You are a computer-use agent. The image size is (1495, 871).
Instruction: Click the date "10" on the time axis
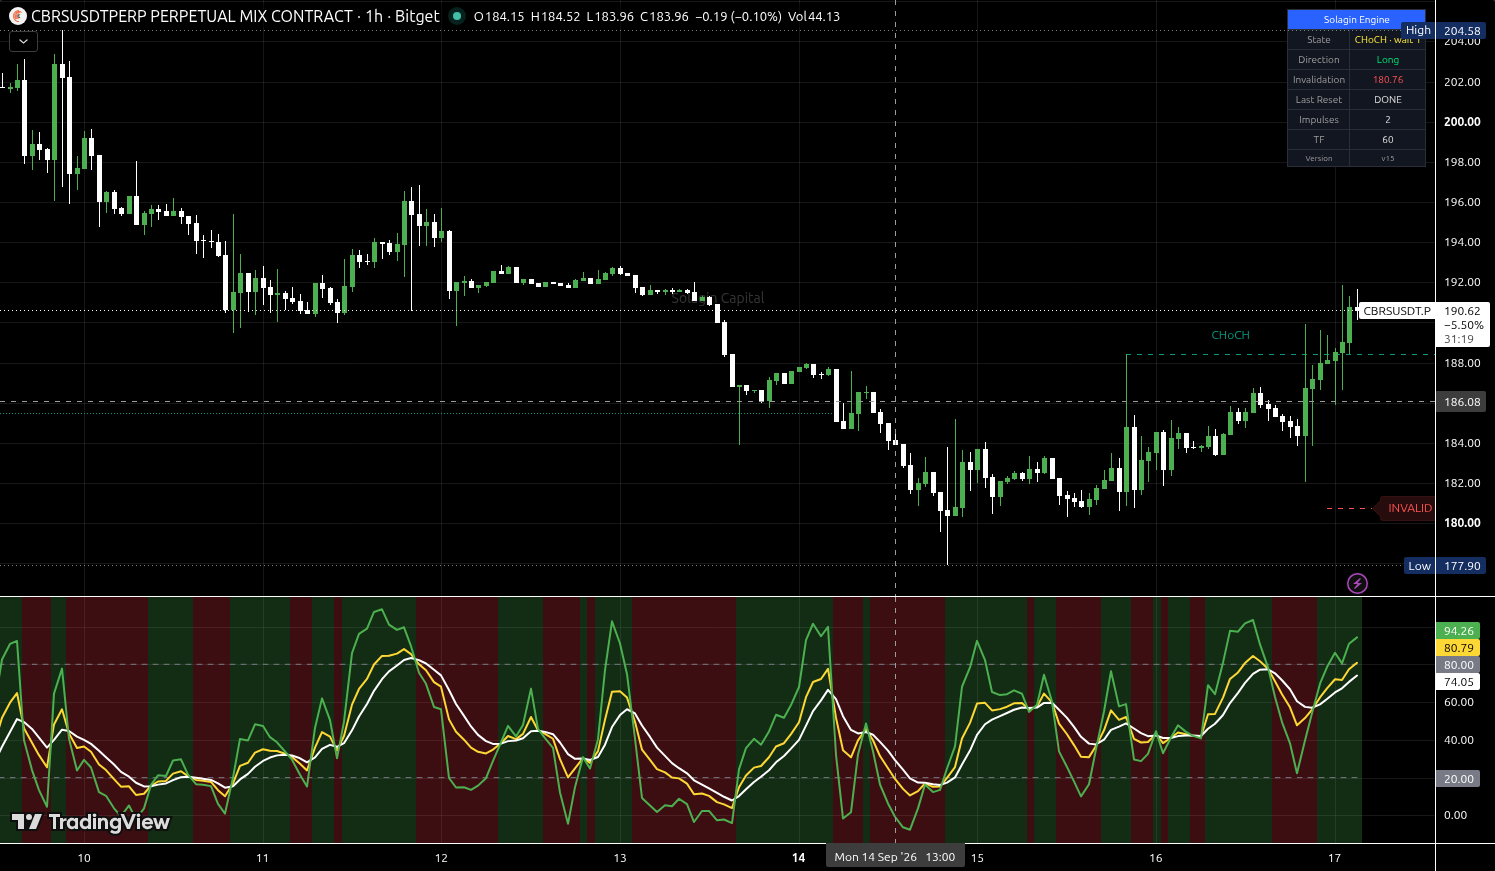pos(84,858)
